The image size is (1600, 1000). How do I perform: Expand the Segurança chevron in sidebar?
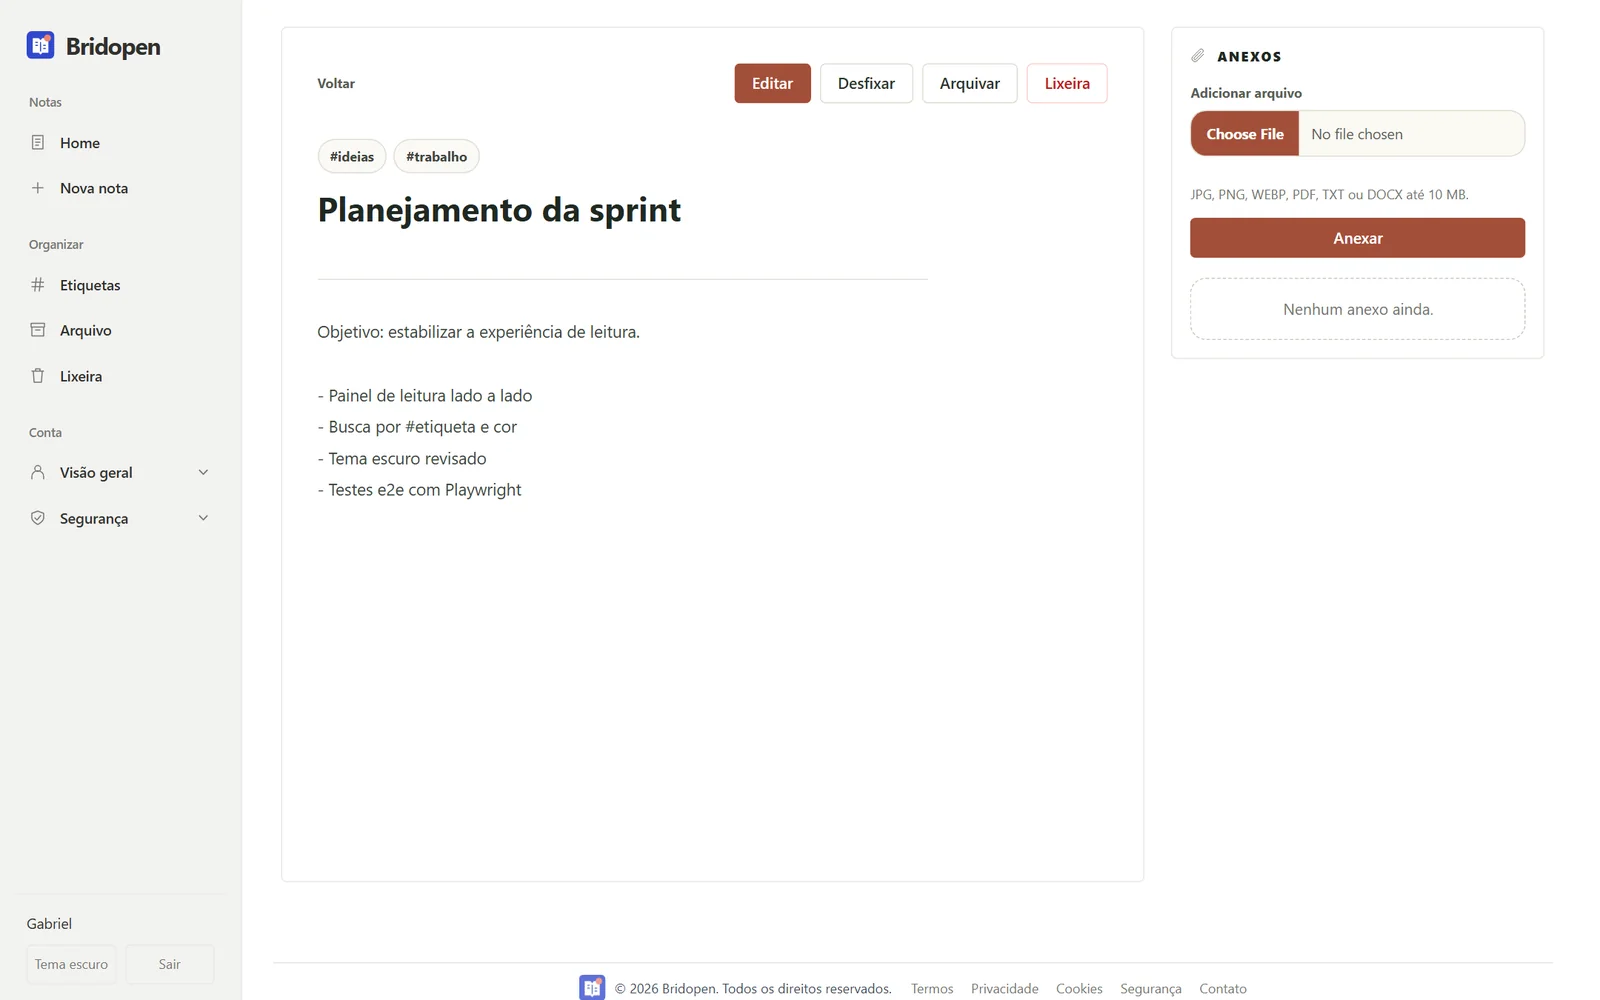click(203, 518)
